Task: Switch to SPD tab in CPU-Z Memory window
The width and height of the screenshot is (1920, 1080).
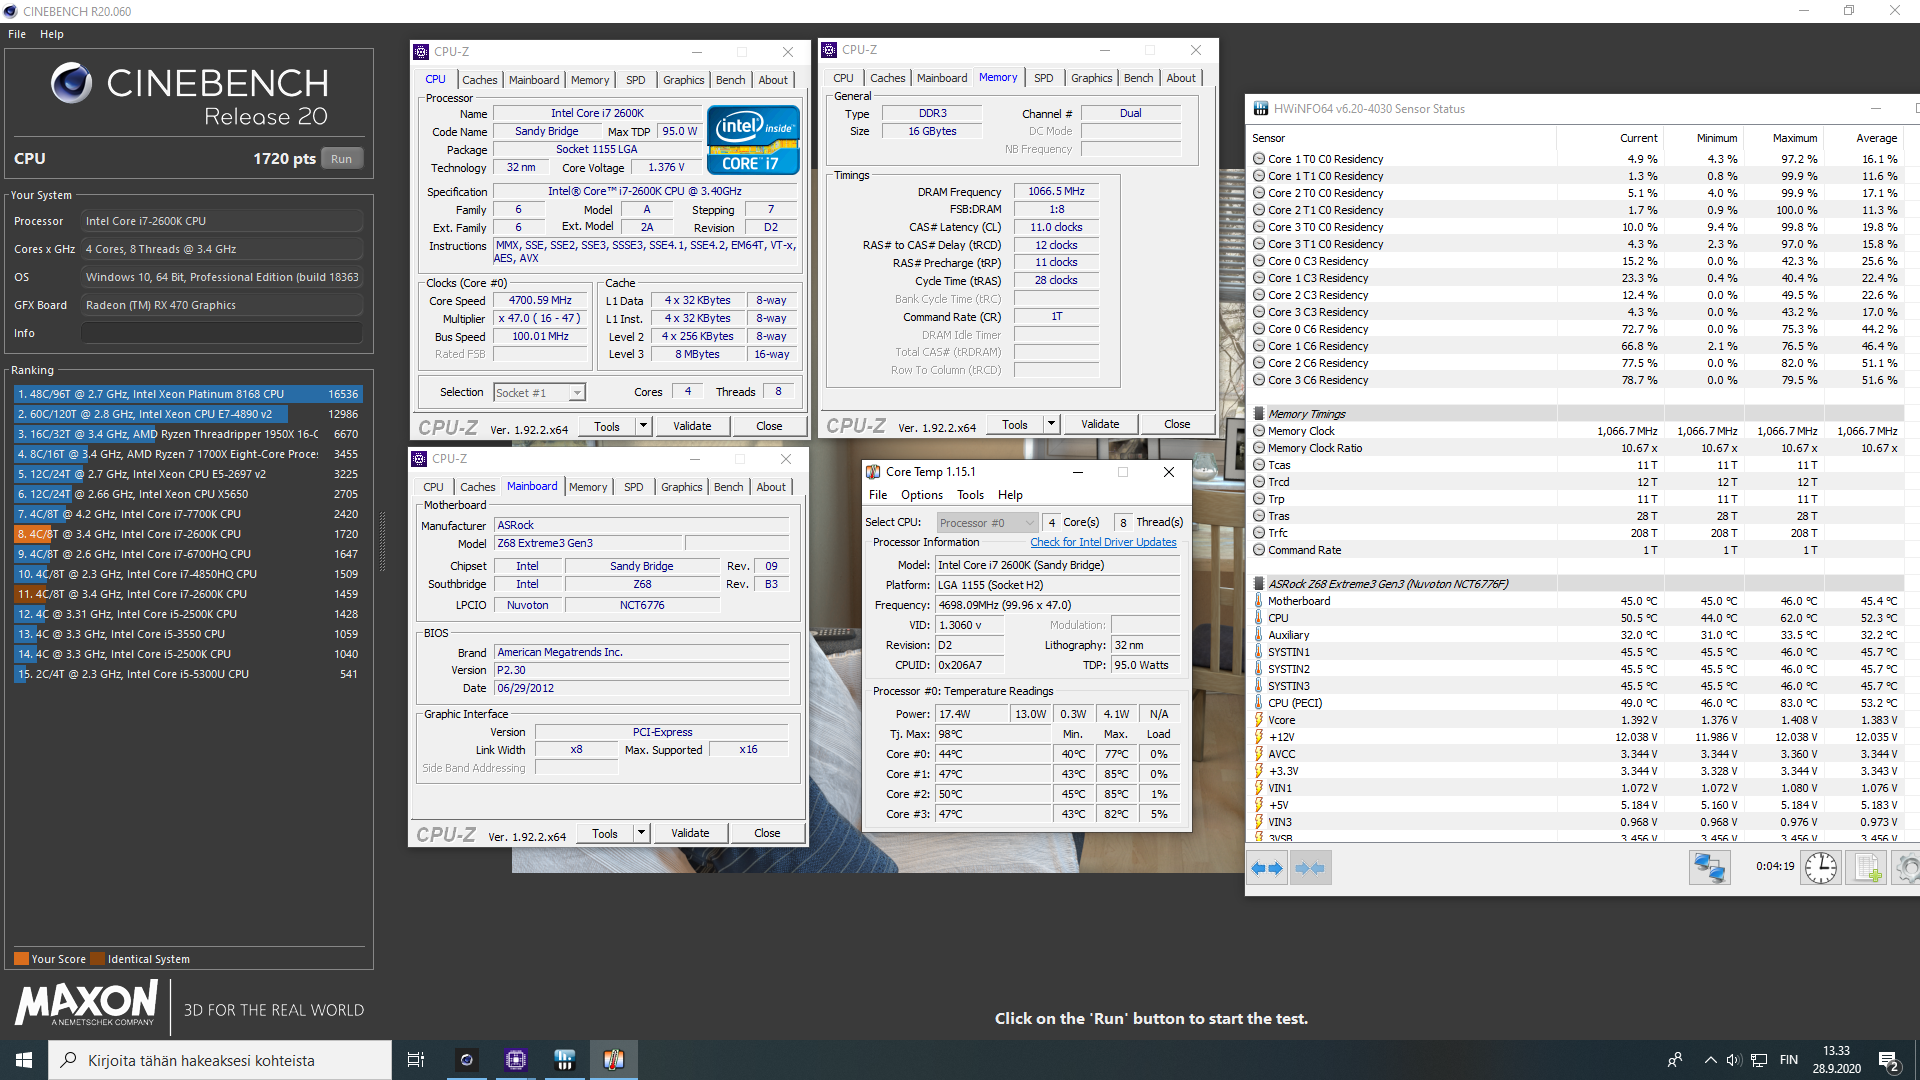Action: tap(1044, 78)
